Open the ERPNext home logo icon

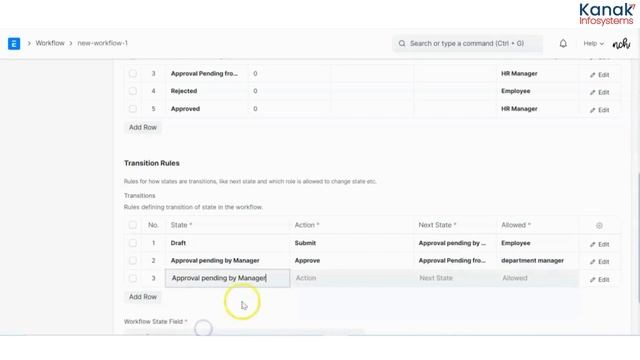point(14,43)
